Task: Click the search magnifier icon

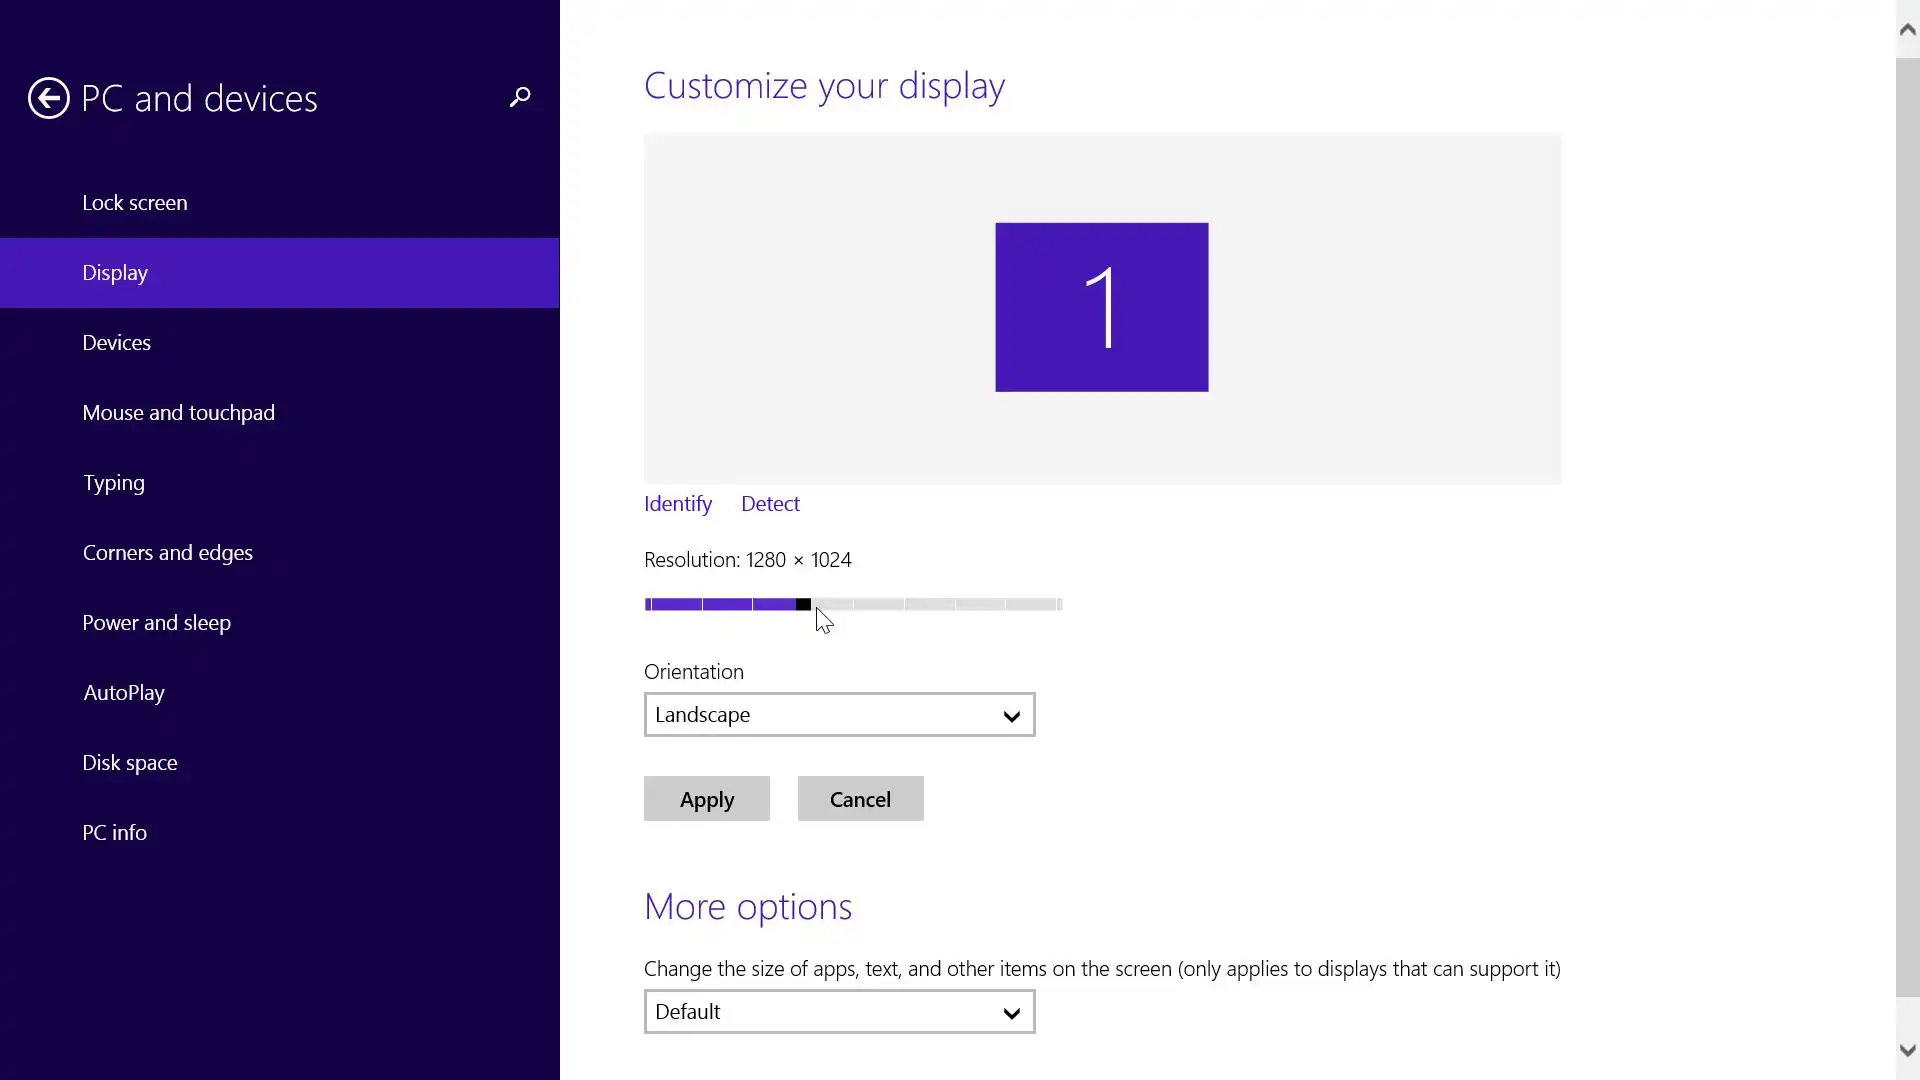Action: 519,97
